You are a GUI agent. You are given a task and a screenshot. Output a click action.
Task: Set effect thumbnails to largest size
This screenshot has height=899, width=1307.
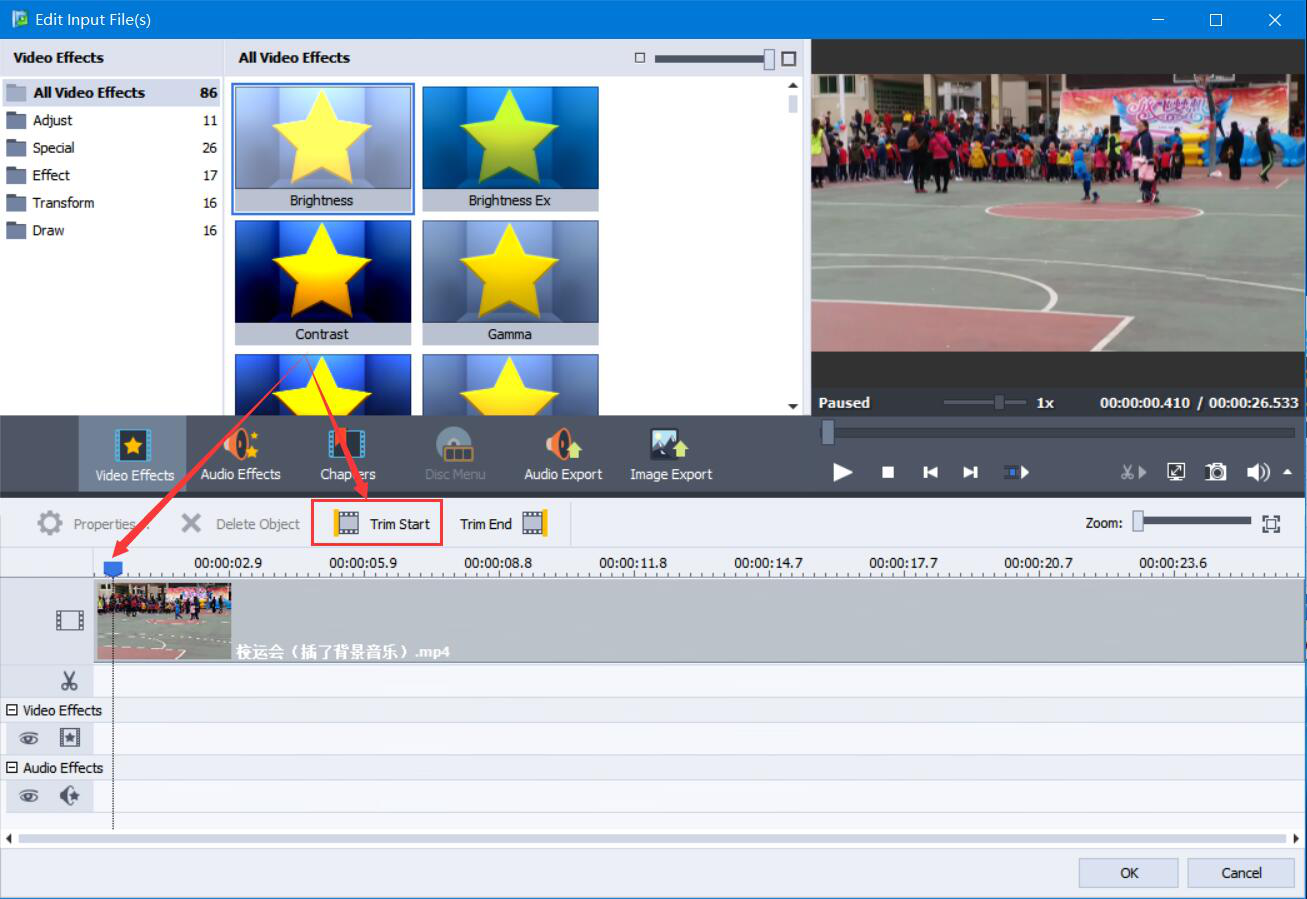pyautogui.click(x=789, y=58)
